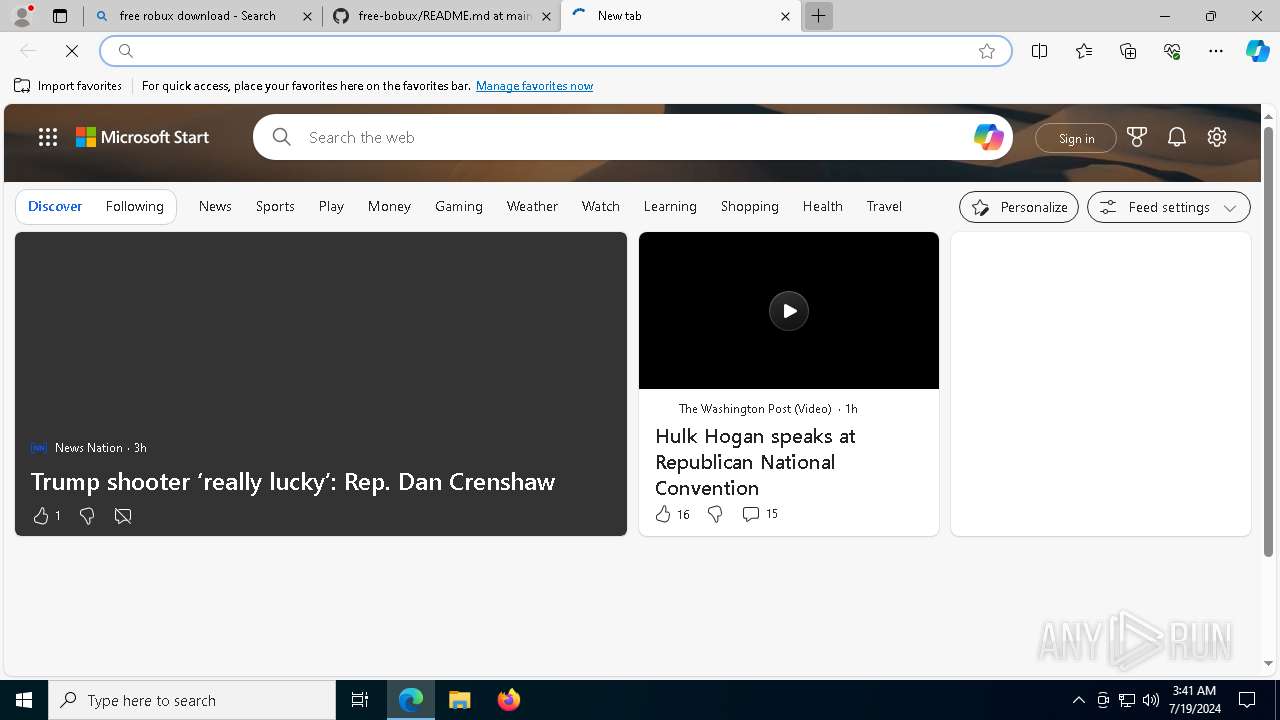Close the free robux download Search tab
Viewport: 1280px width, 720px height.
308,16
